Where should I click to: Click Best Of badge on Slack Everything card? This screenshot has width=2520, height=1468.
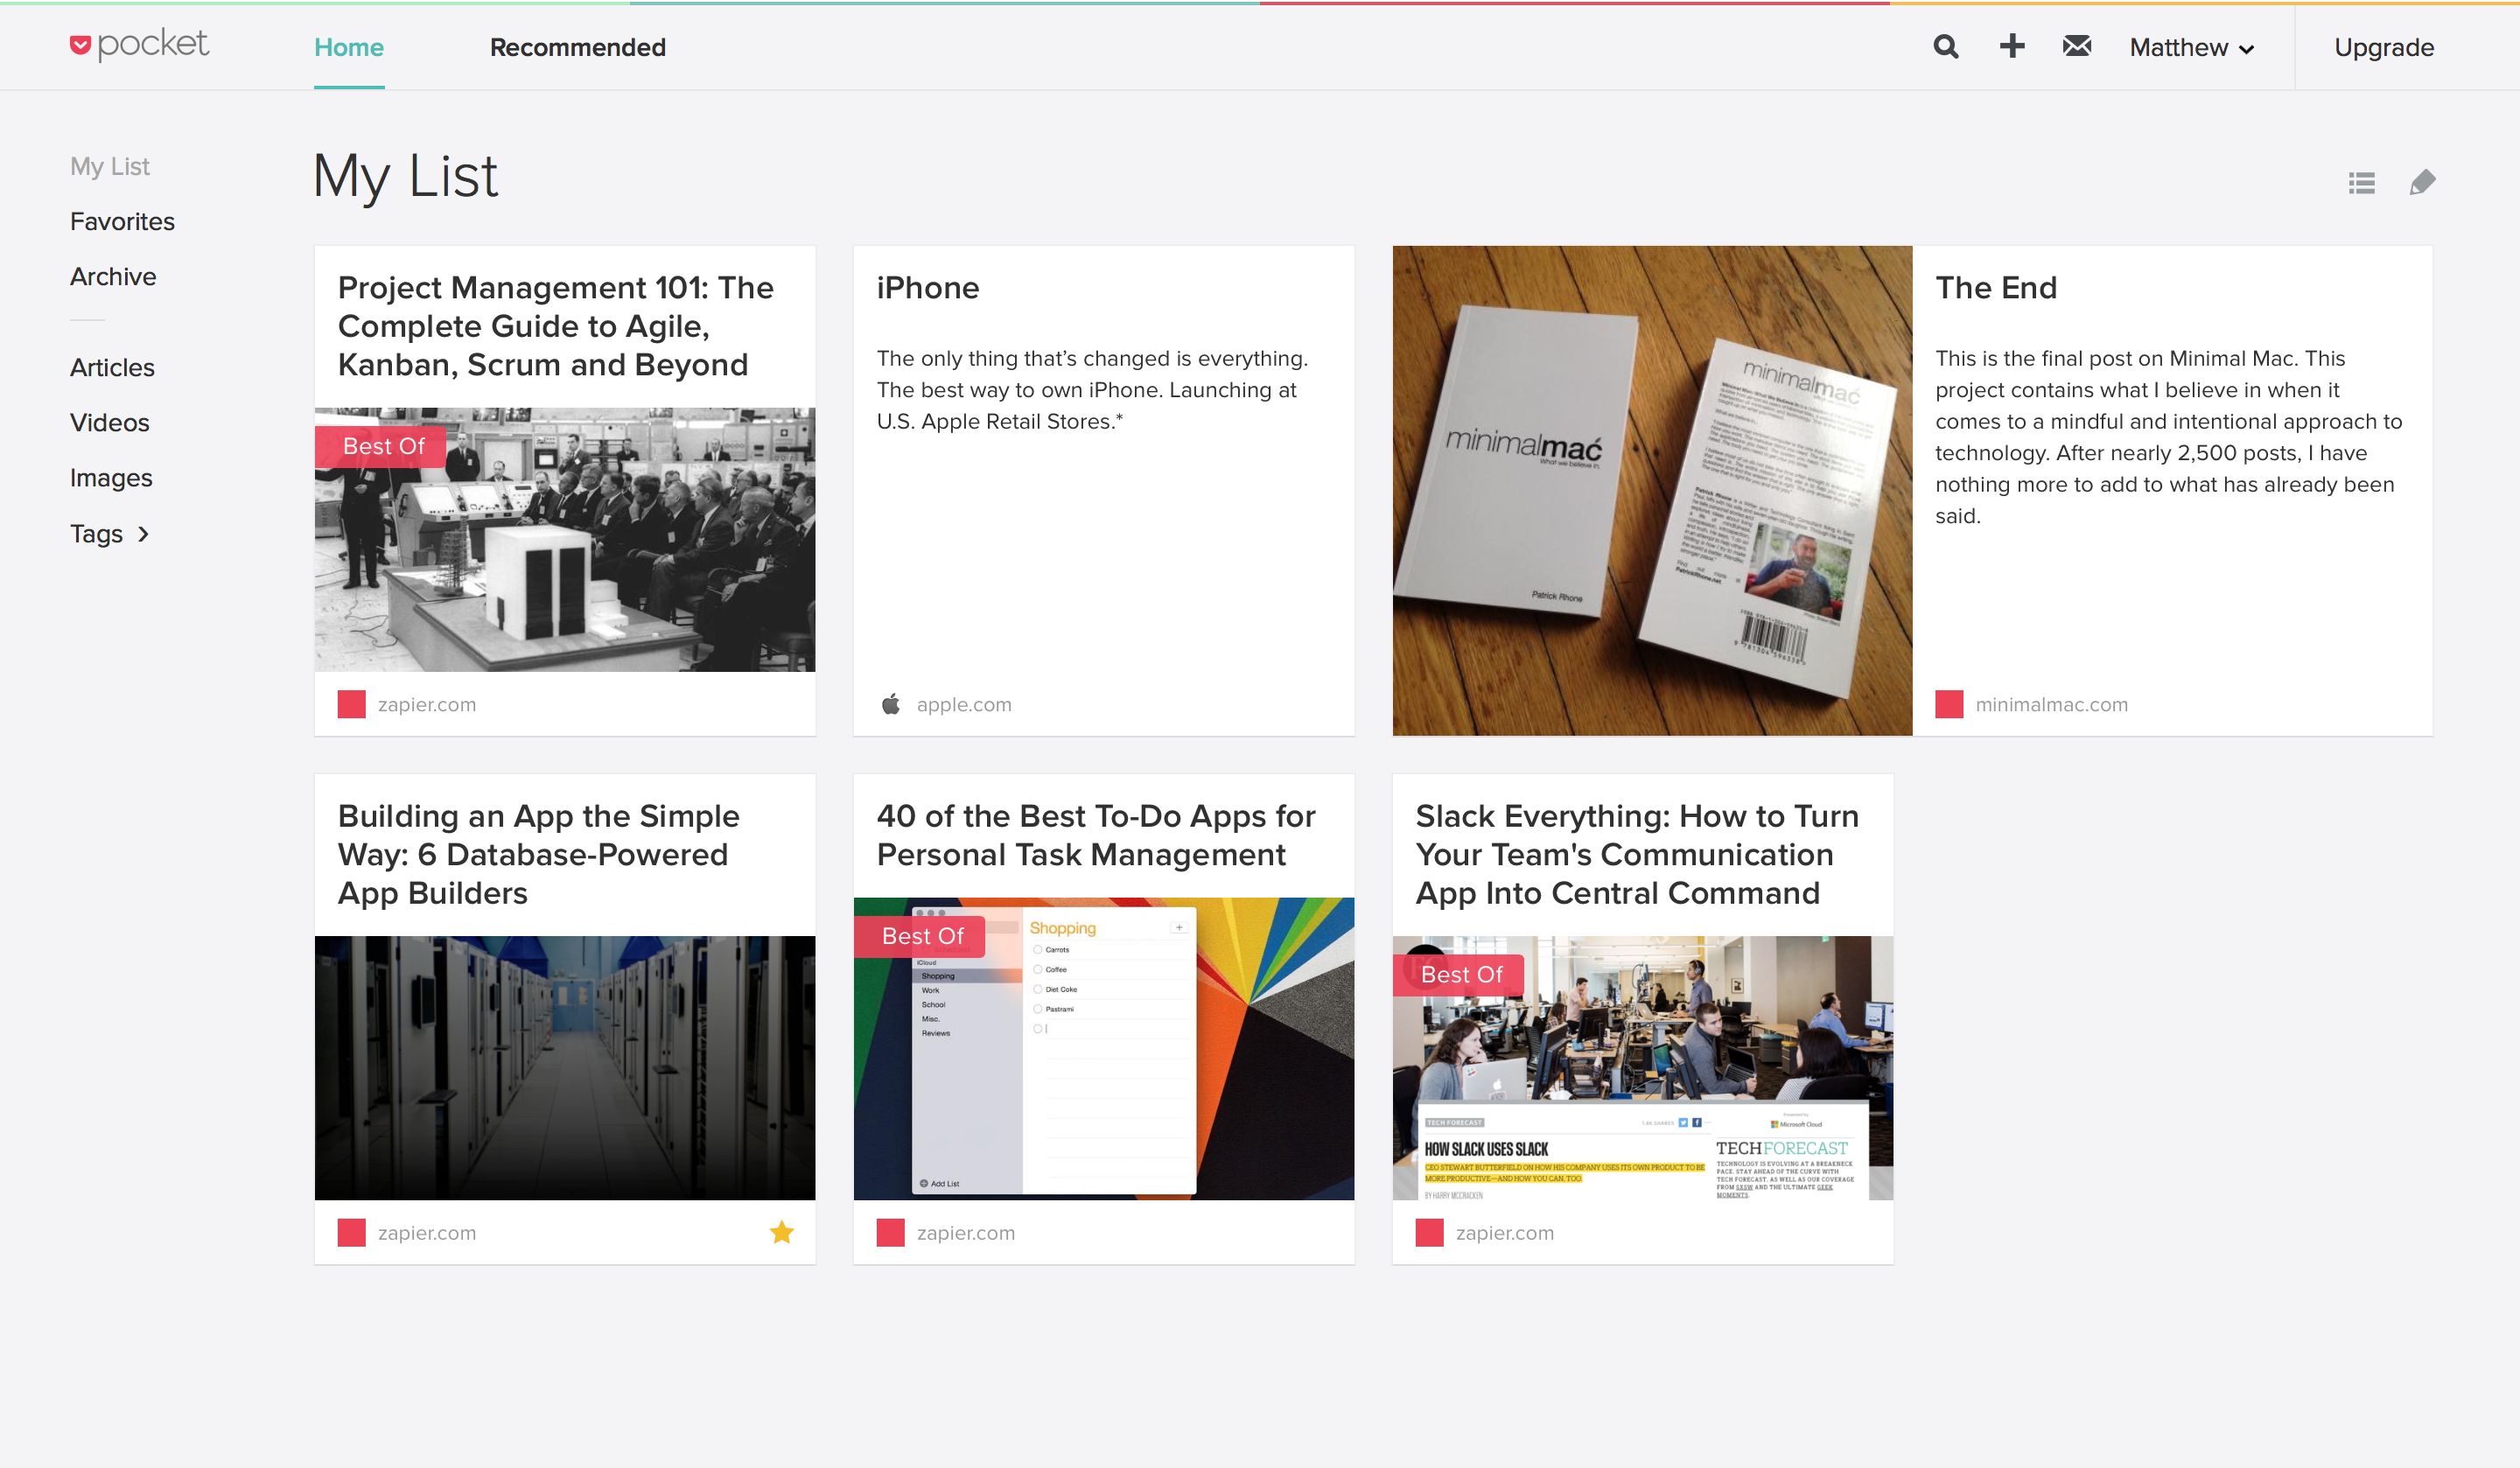point(1459,975)
